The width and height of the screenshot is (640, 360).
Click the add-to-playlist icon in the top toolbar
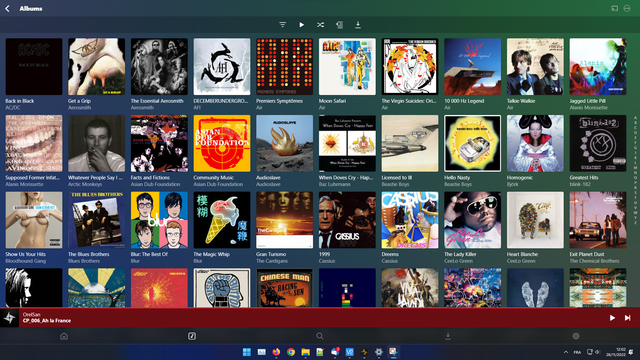click(339, 25)
